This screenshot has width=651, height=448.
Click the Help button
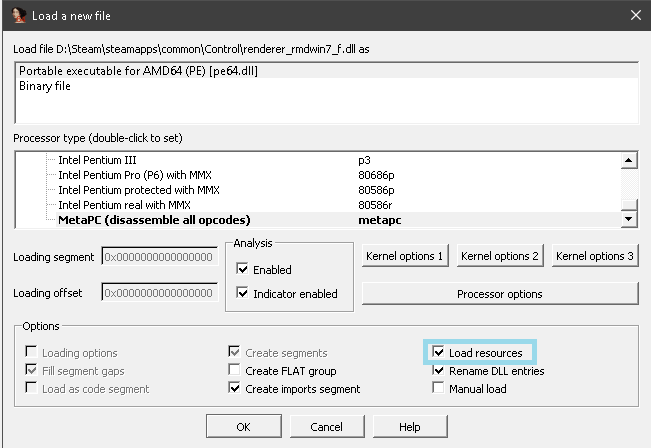coord(409,427)
